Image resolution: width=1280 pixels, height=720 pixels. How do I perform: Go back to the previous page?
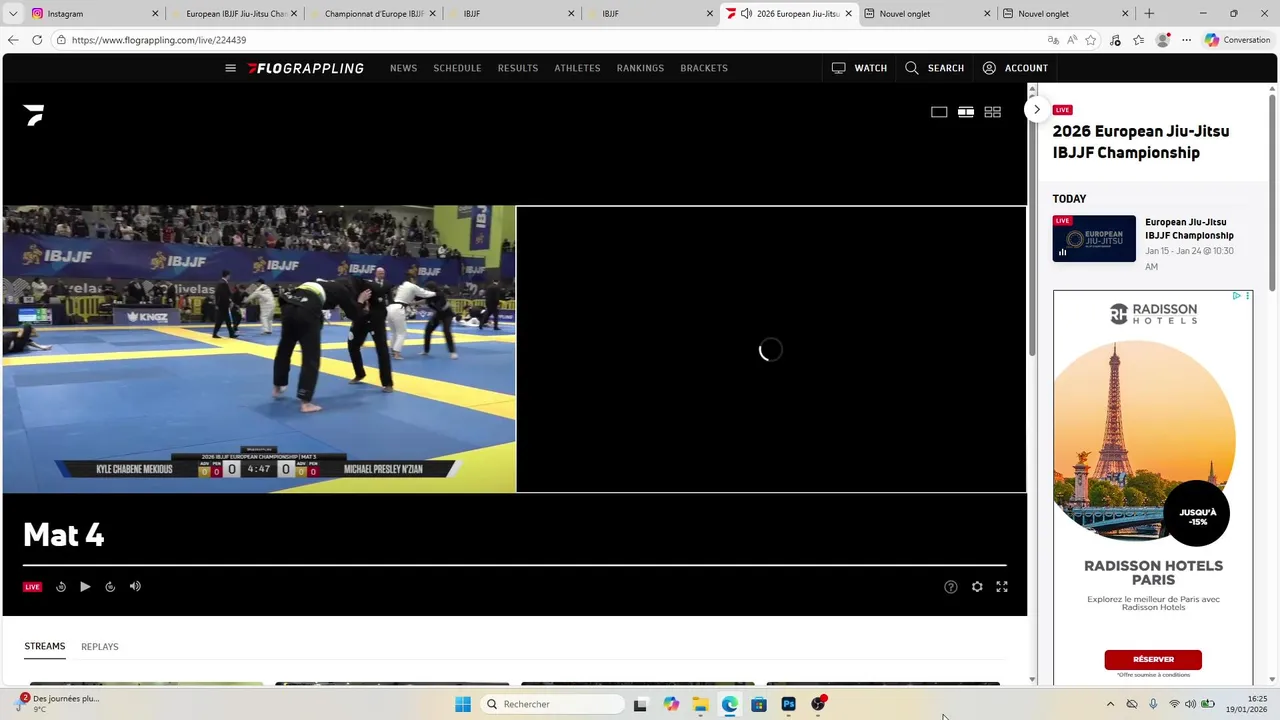click(13, 40)
